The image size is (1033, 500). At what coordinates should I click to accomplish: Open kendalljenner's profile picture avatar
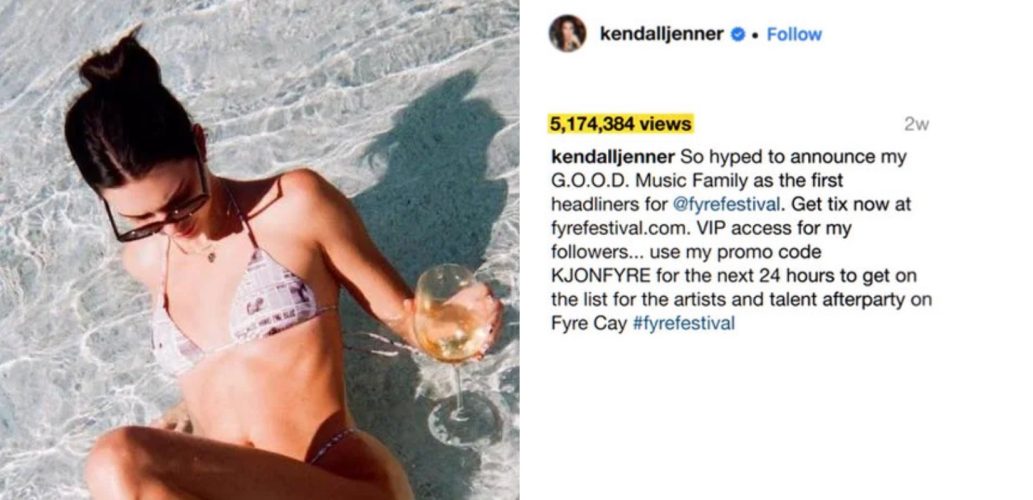(567, 34)
